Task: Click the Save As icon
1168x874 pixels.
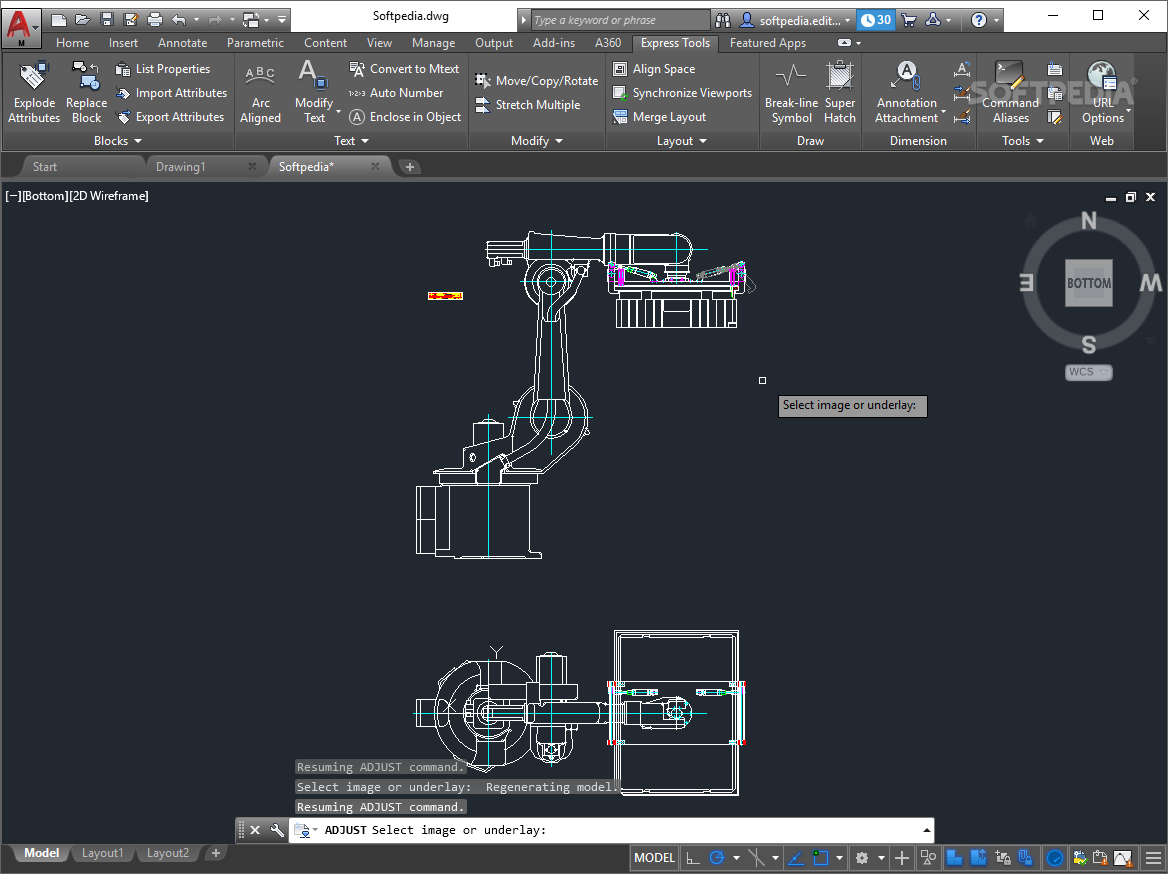Action: click(130, 20)
